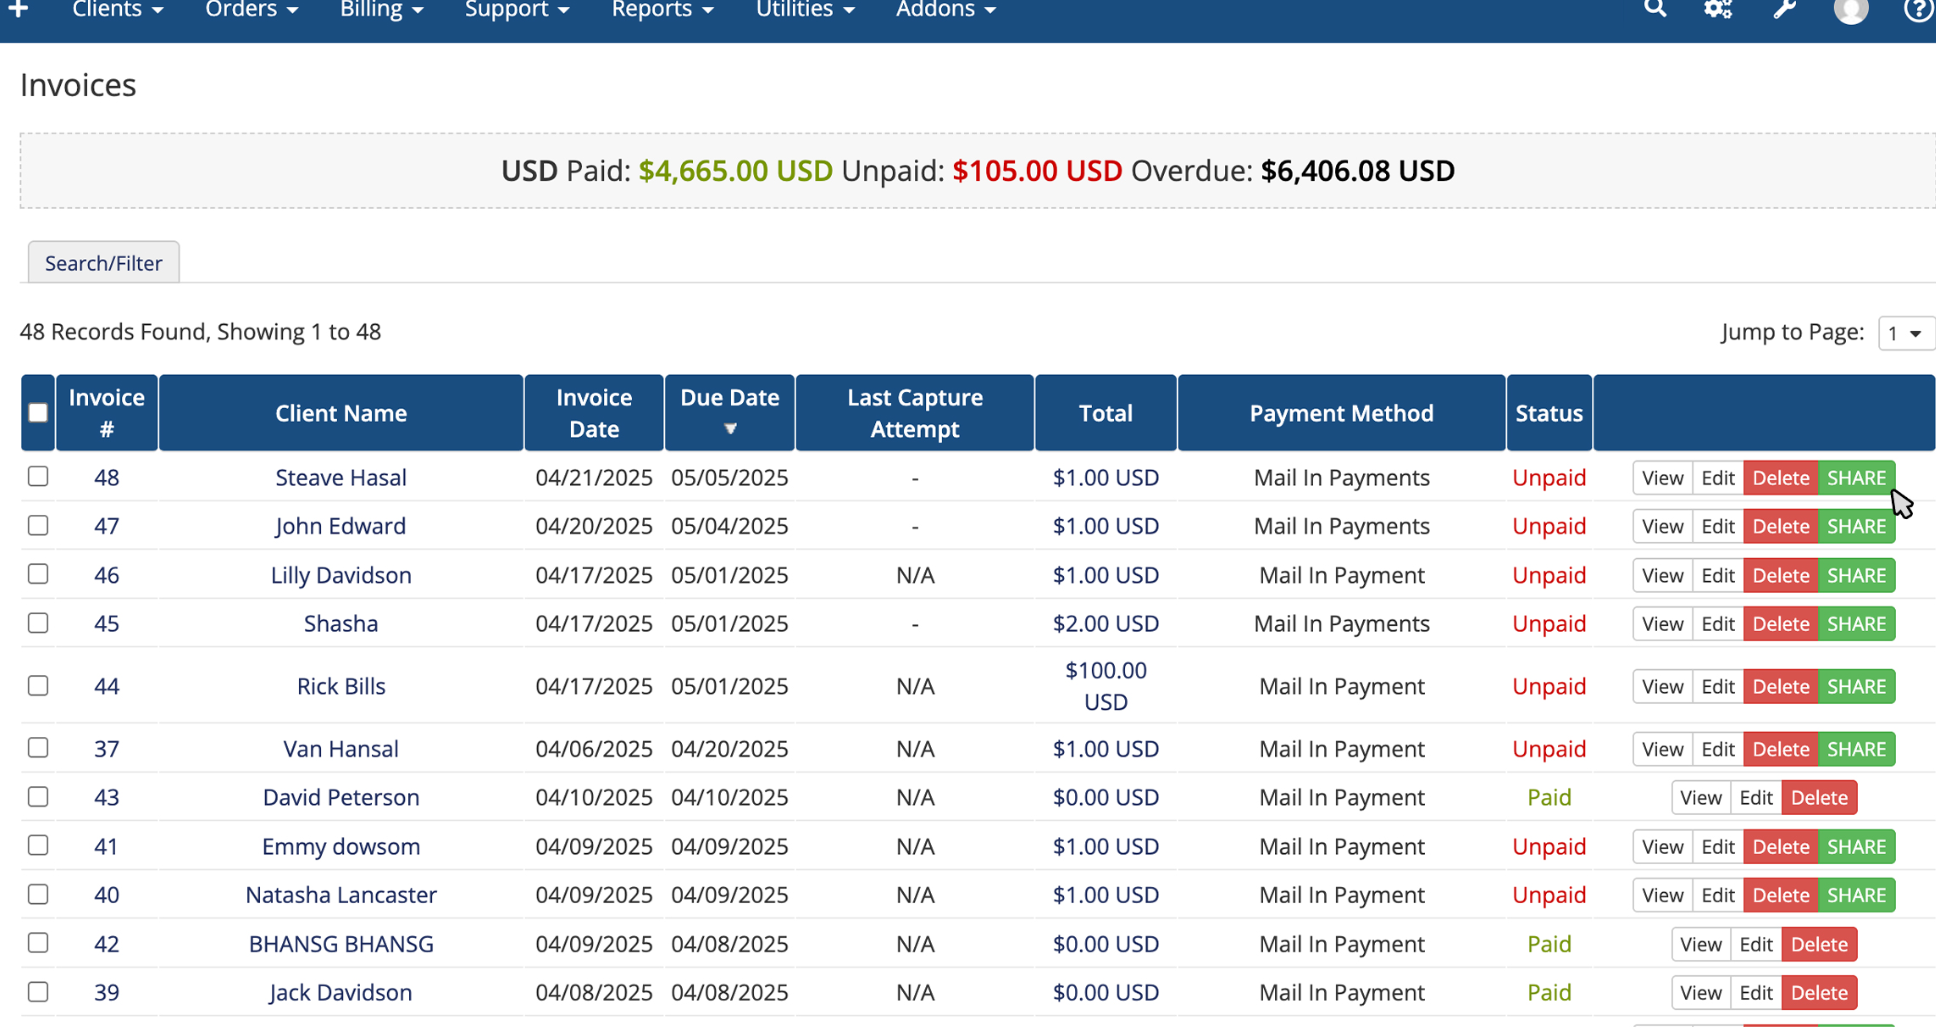Open client link Natasha Lancaster
The width and height of the screenshot is (1936, 1028).
click(341, 895)
